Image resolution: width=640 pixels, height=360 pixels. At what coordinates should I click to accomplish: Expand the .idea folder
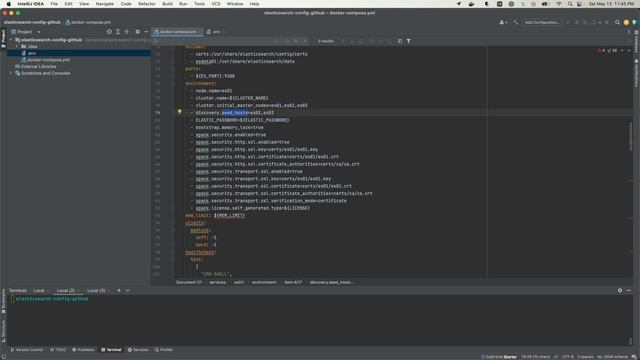click(17, 47)
